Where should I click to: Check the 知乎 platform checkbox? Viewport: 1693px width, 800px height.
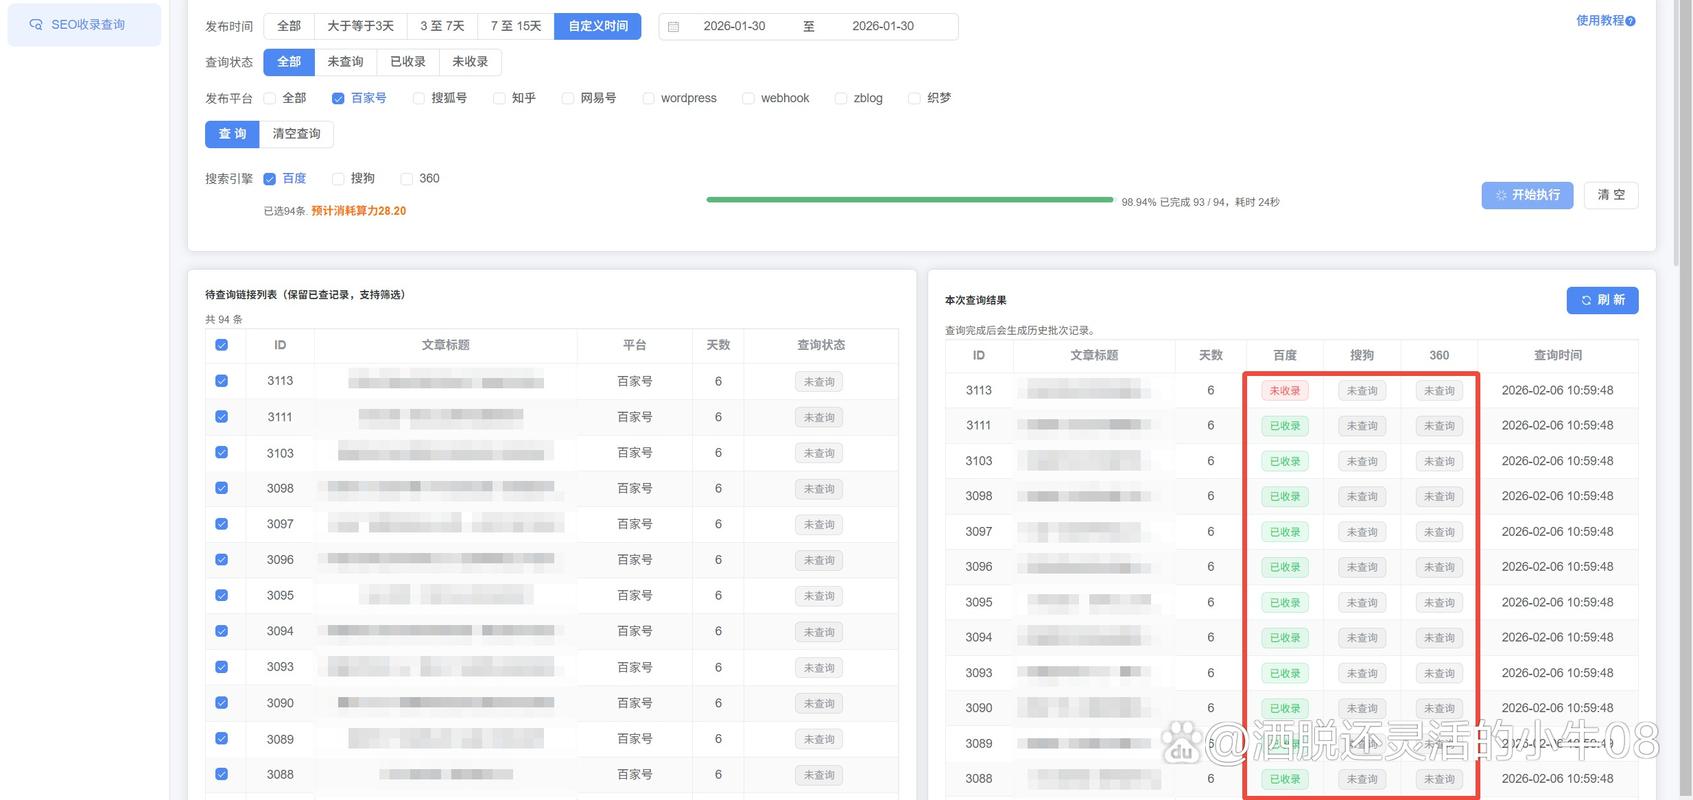pos(499,98)
